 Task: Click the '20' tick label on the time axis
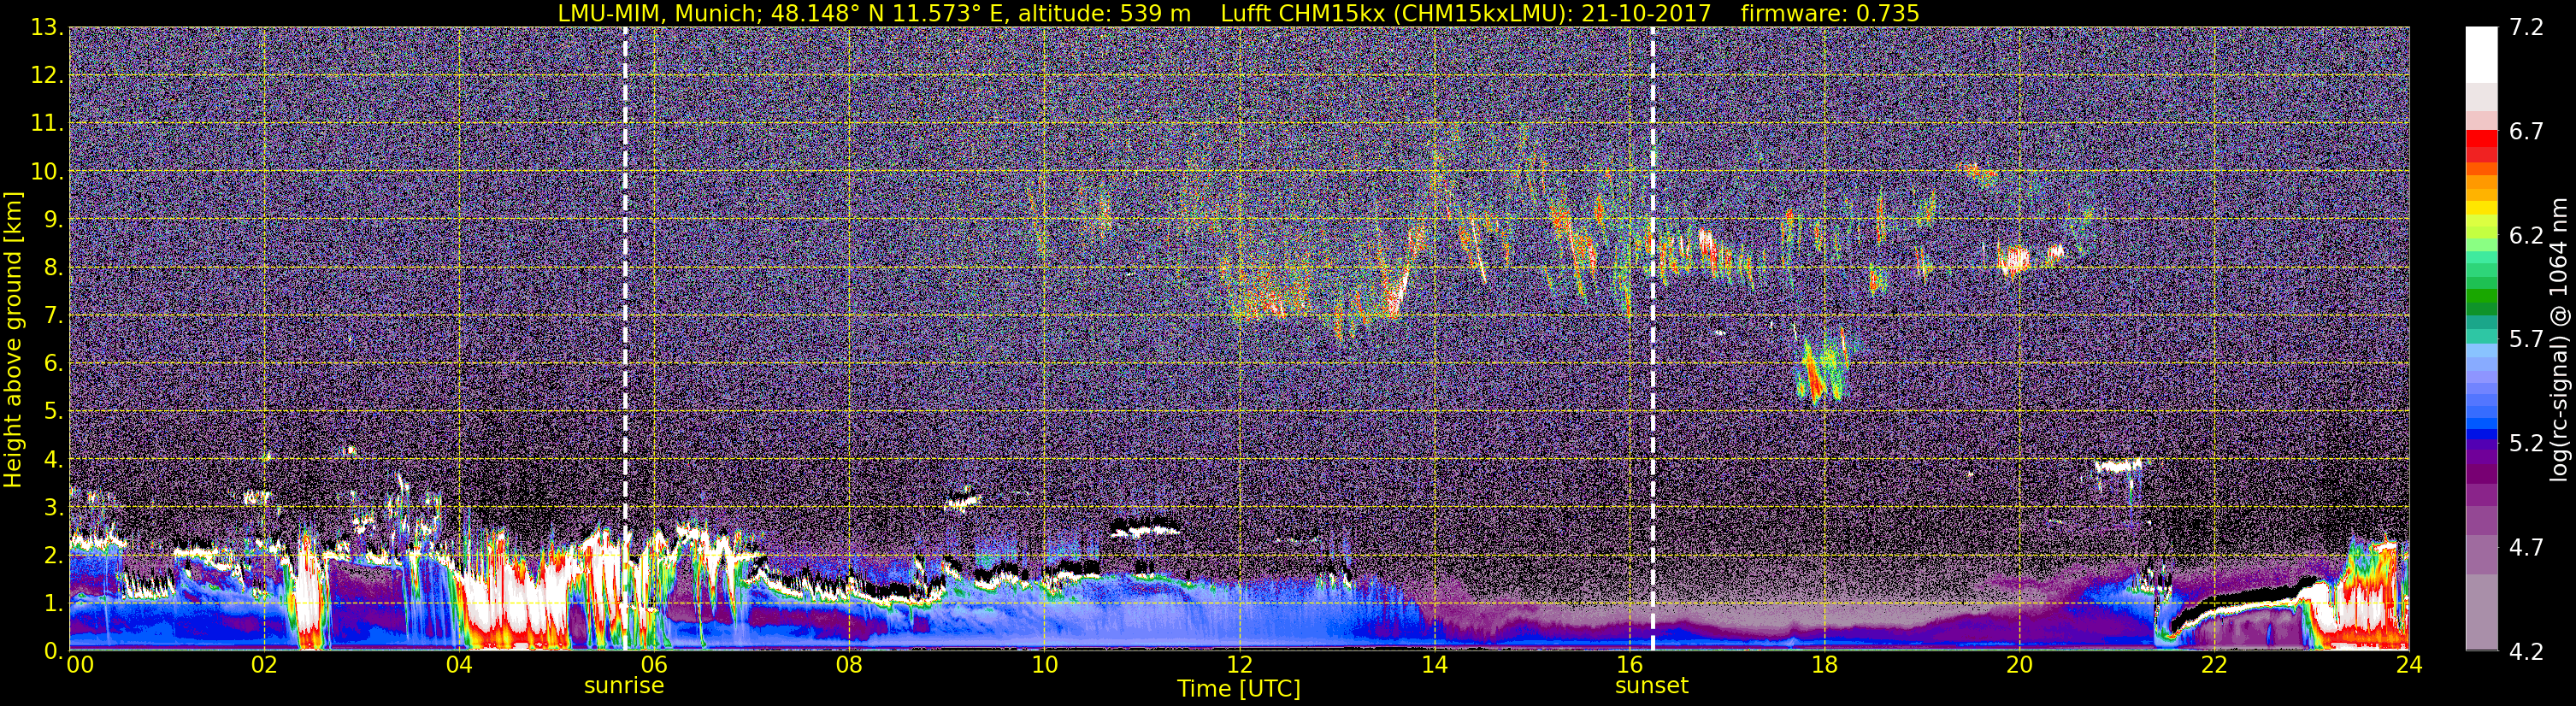click(2019, 665)
